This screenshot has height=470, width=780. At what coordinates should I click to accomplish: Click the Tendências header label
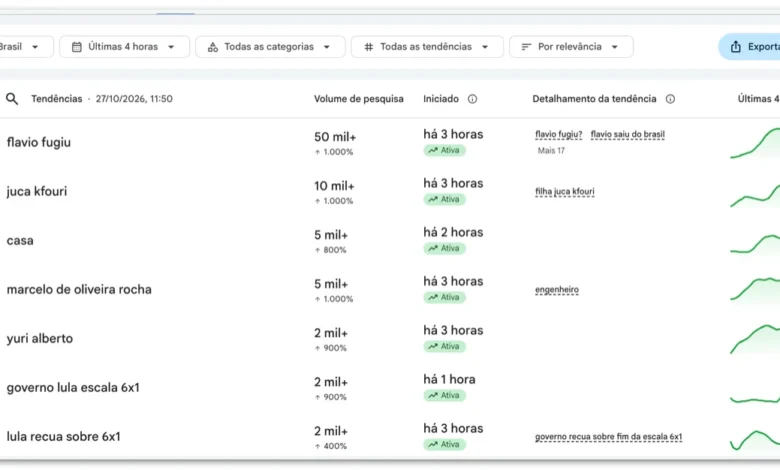tap(57, 99)
